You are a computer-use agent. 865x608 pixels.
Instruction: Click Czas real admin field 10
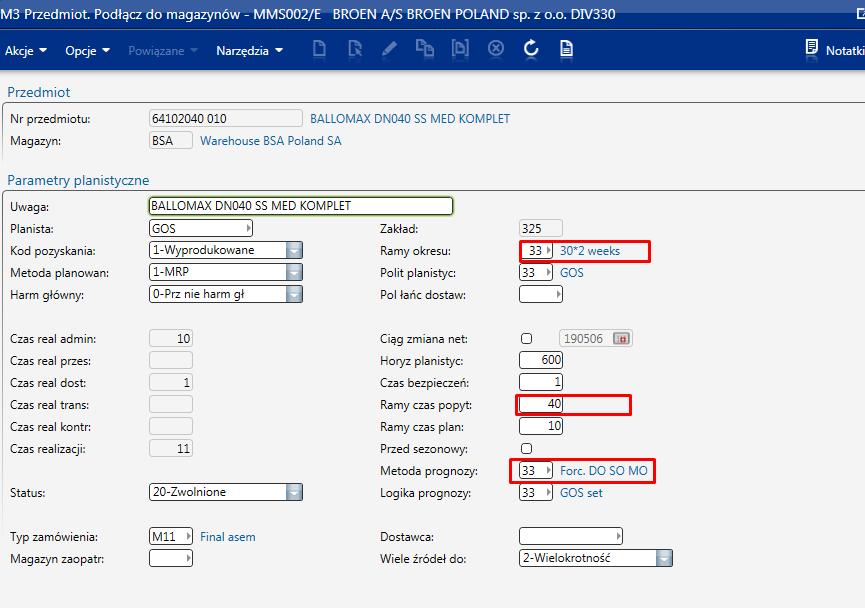pyautogui.click(x=170, y=339)
